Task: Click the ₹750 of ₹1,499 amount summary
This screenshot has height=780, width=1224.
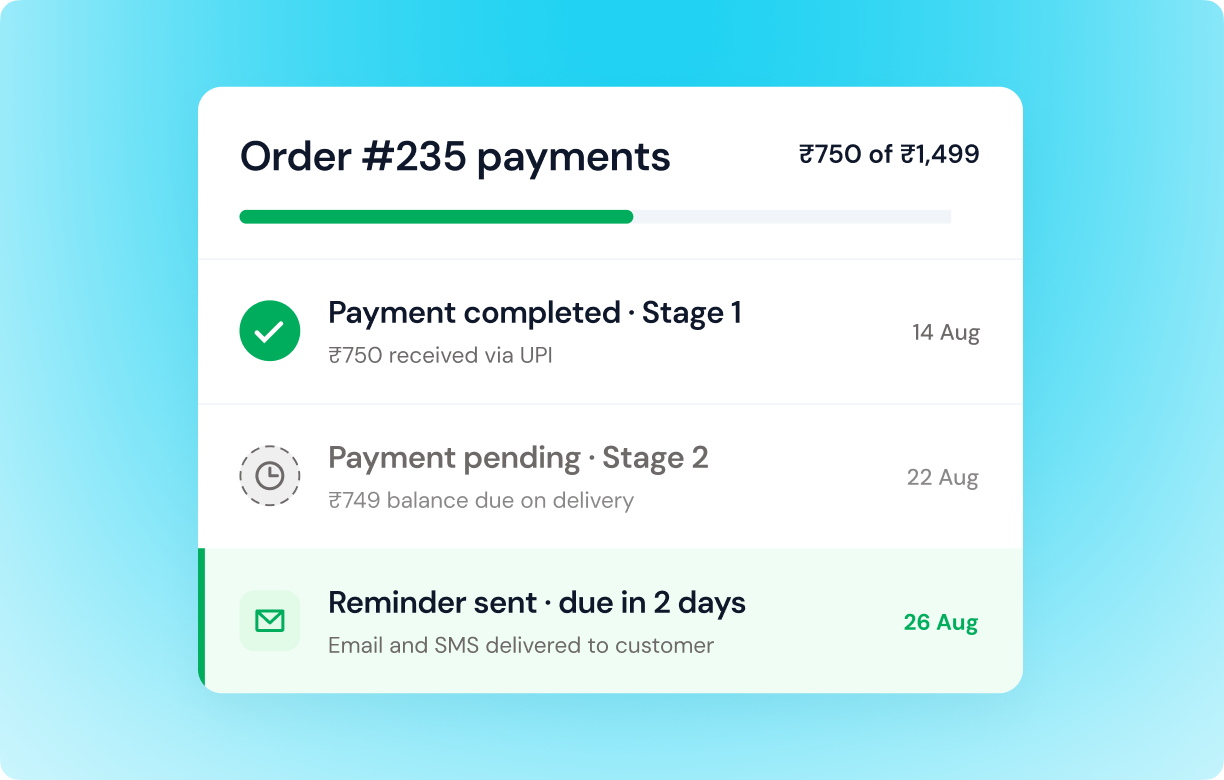Action: coord(889,155)
